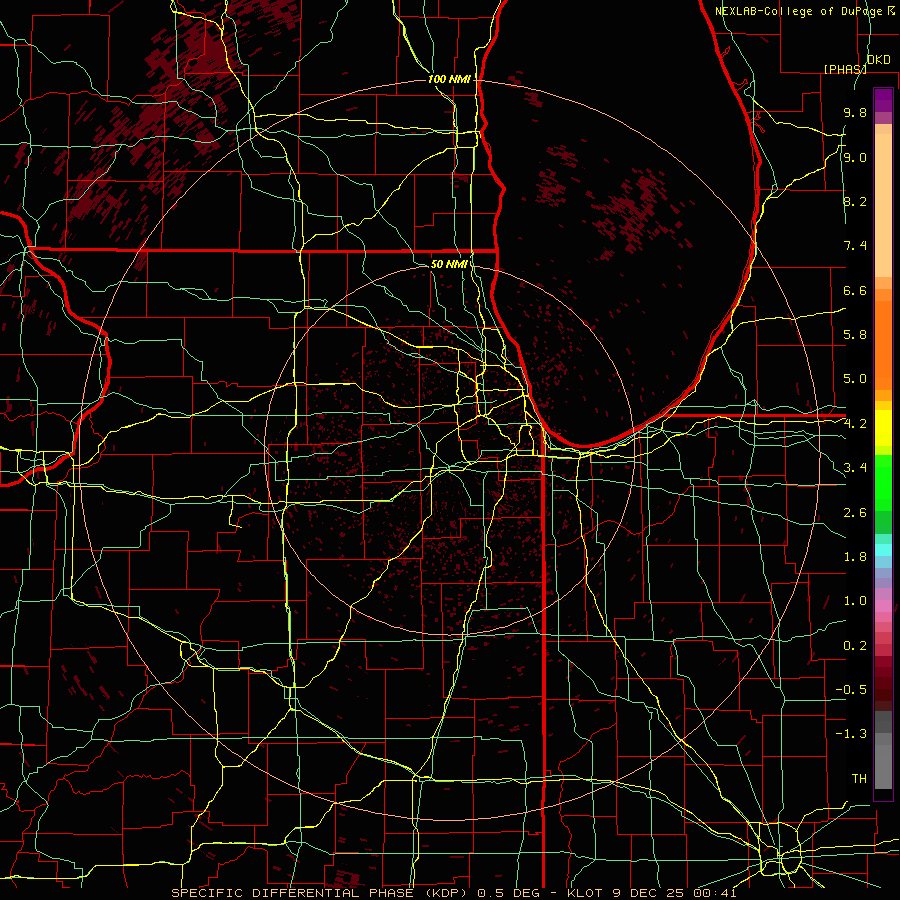Image resolution: width=900 pixels, height=900 pixels.
Task: Select the 7.4 value on color scale
Action: tap(855, 246)
